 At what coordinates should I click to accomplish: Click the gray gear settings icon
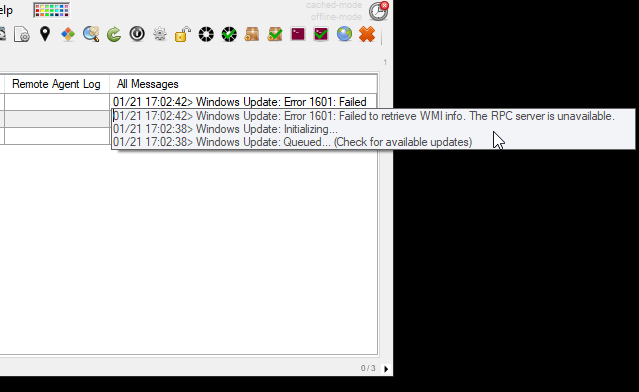[x=160, y=34]
